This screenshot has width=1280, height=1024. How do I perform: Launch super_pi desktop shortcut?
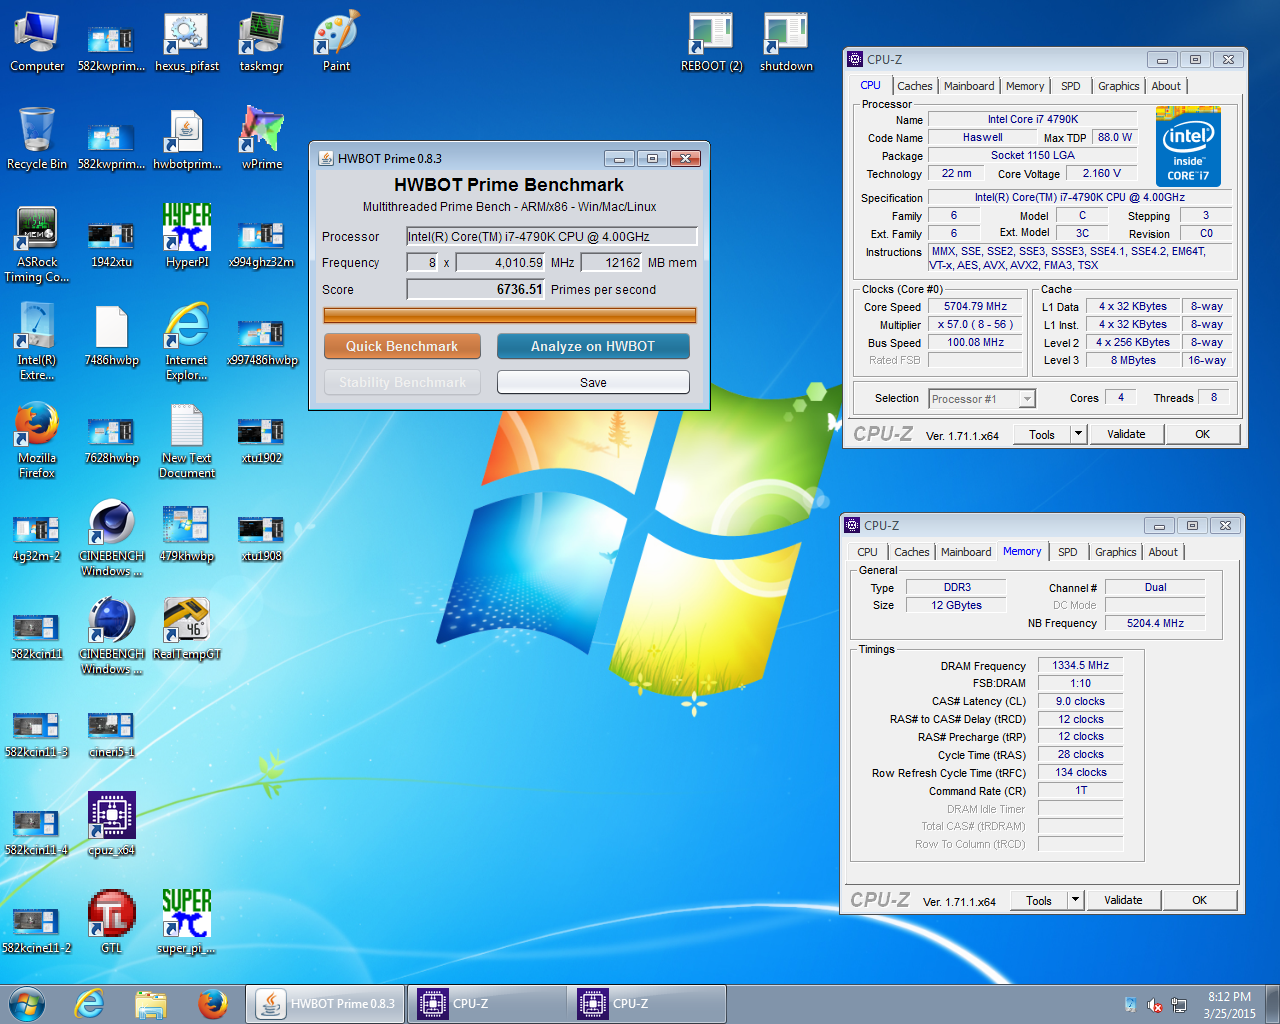coord(187,922)
